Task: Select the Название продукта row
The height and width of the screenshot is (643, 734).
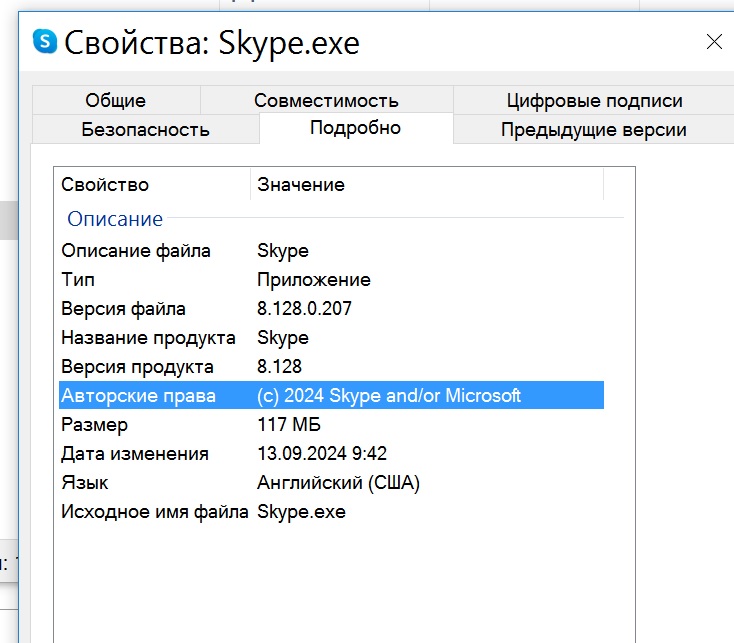Action: 331,338
